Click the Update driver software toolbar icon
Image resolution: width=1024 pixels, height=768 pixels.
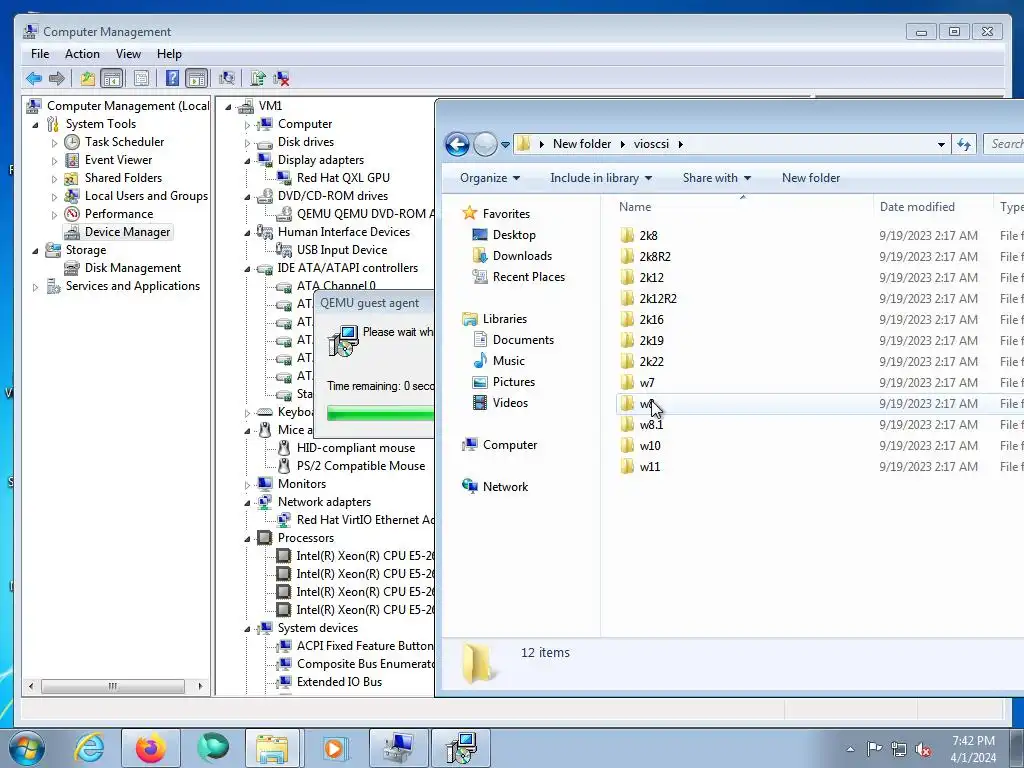click(258, 79)
